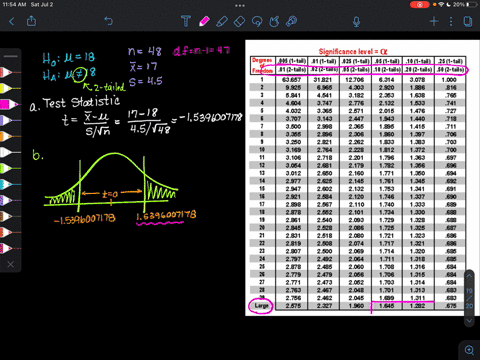
Task: Tap the orange 't=0' label inside the curve
Action: (110, 194)
